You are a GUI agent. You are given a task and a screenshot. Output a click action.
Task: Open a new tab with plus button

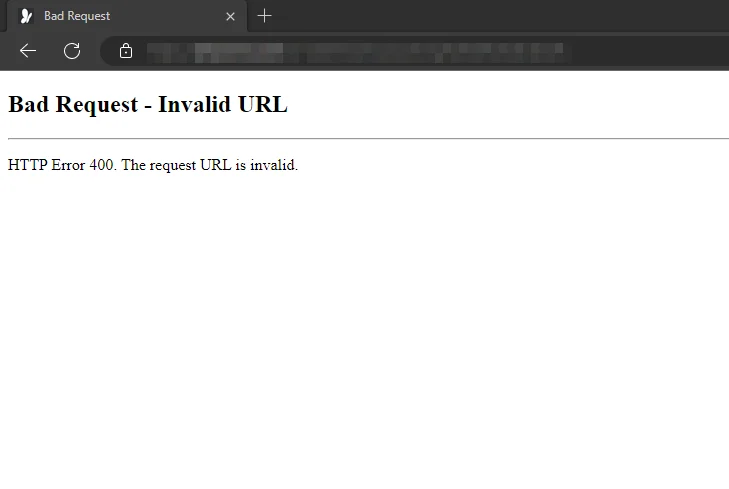264,16
